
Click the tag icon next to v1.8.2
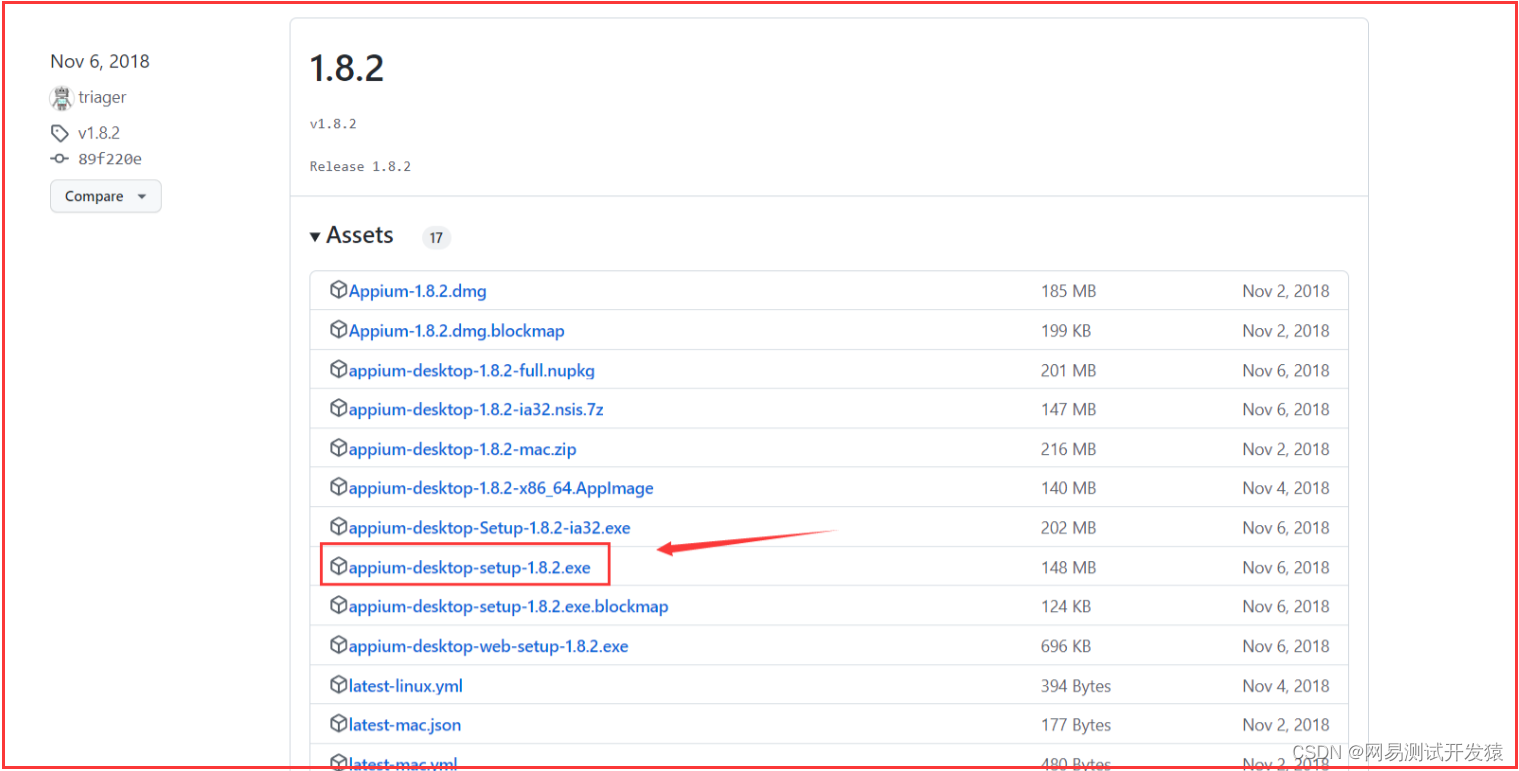point(60,133)
